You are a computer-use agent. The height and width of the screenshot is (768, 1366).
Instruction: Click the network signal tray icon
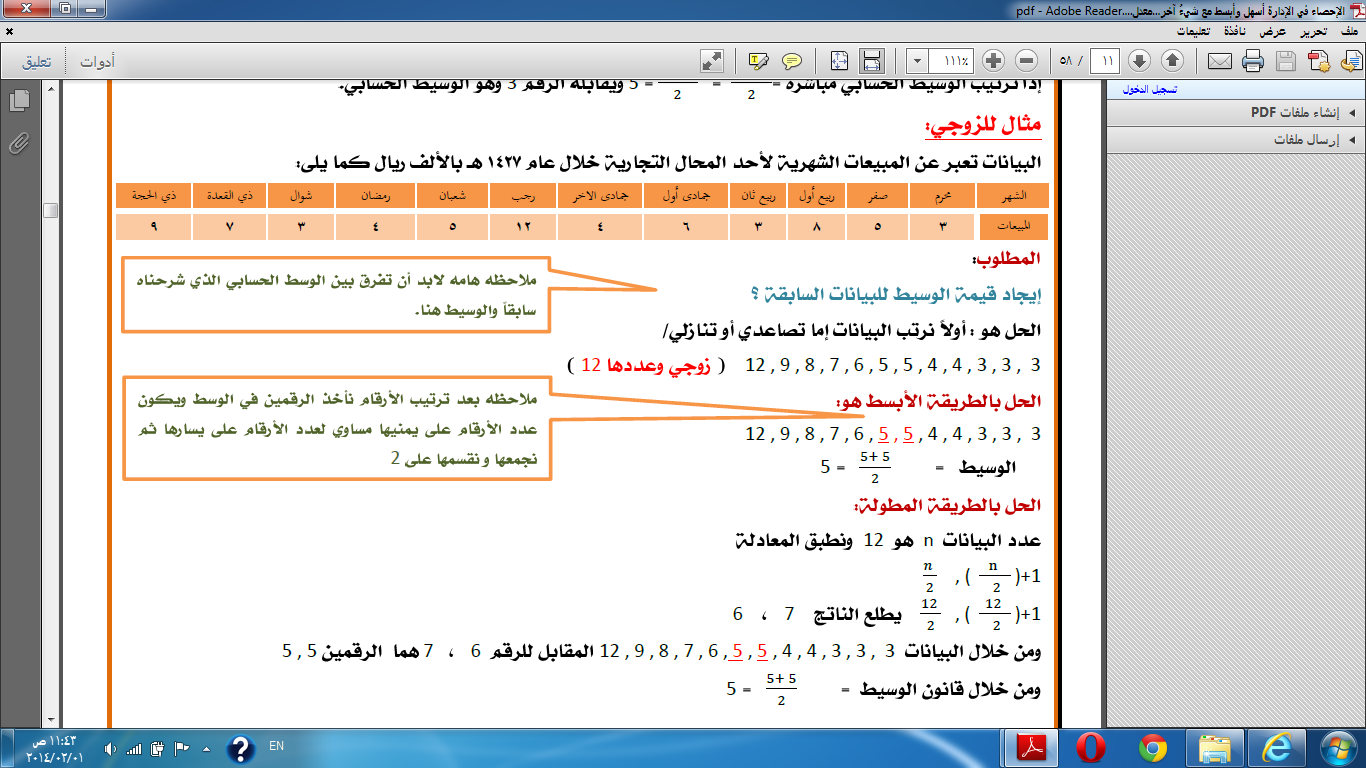(x=135, y=747)
